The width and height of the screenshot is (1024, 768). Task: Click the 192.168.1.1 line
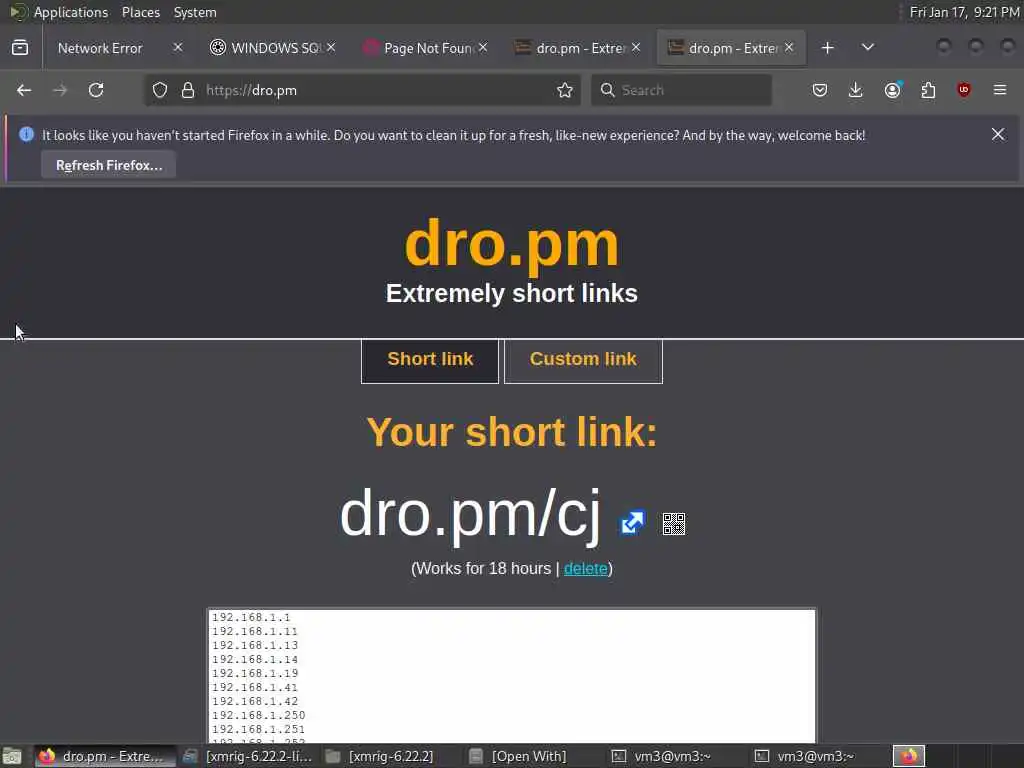pyautogui.click(x=251, y=617)
